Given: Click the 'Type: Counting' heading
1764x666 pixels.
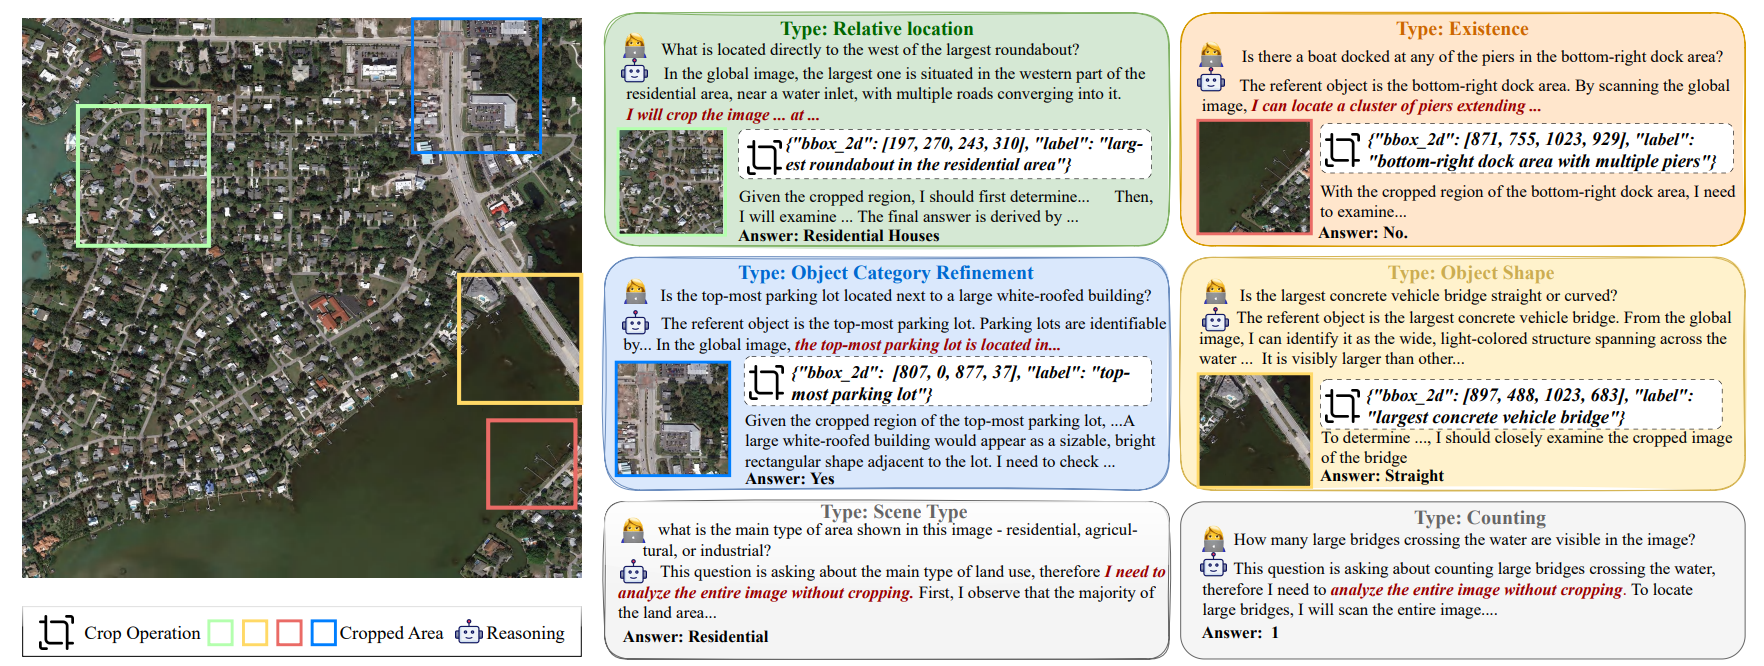Looking at the screenshot, I should click(1479, 517).
